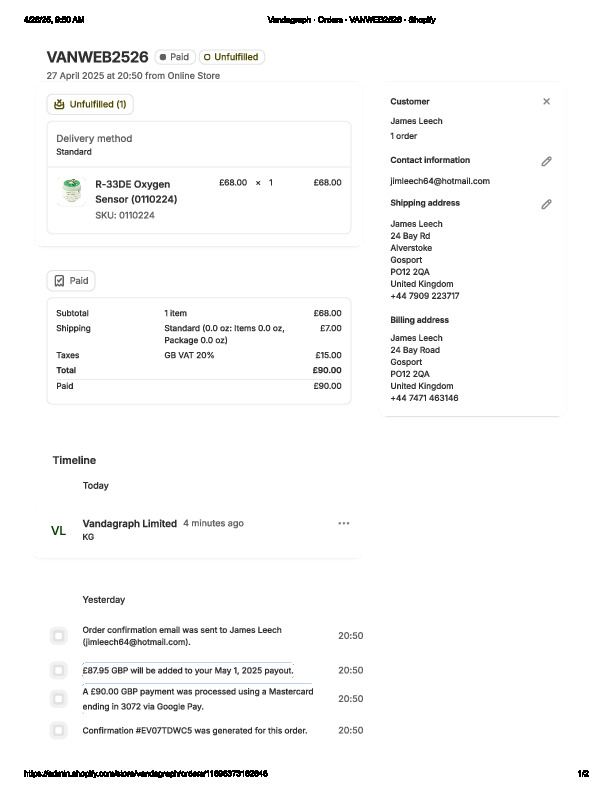612x792 pixels.
Task: Open the three-dot menu on timeline comment
Action: [x=344, y=523]
